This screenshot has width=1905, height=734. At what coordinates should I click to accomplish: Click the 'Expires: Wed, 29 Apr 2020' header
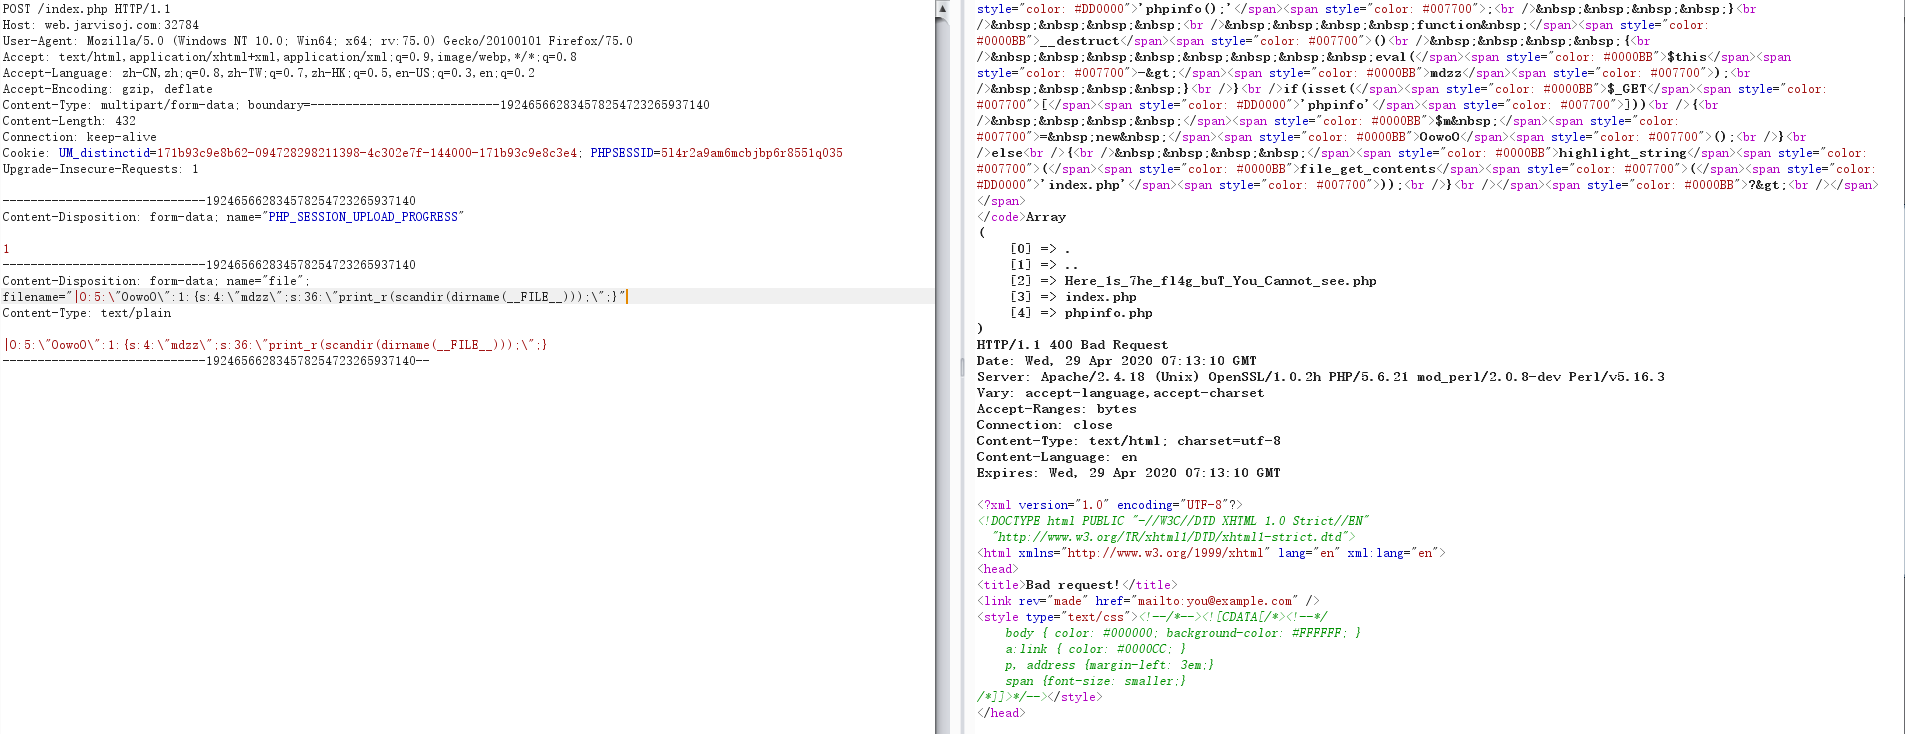1128,473
